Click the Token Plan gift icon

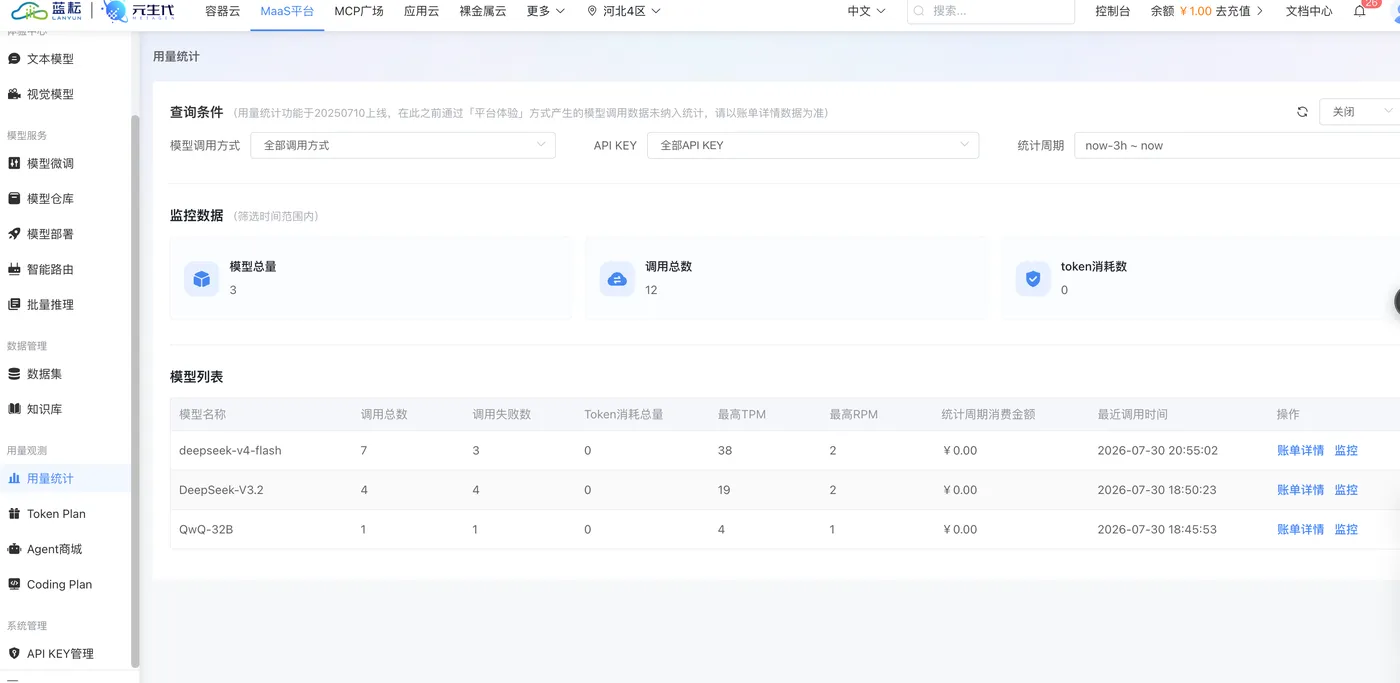(x=14, y=514)
